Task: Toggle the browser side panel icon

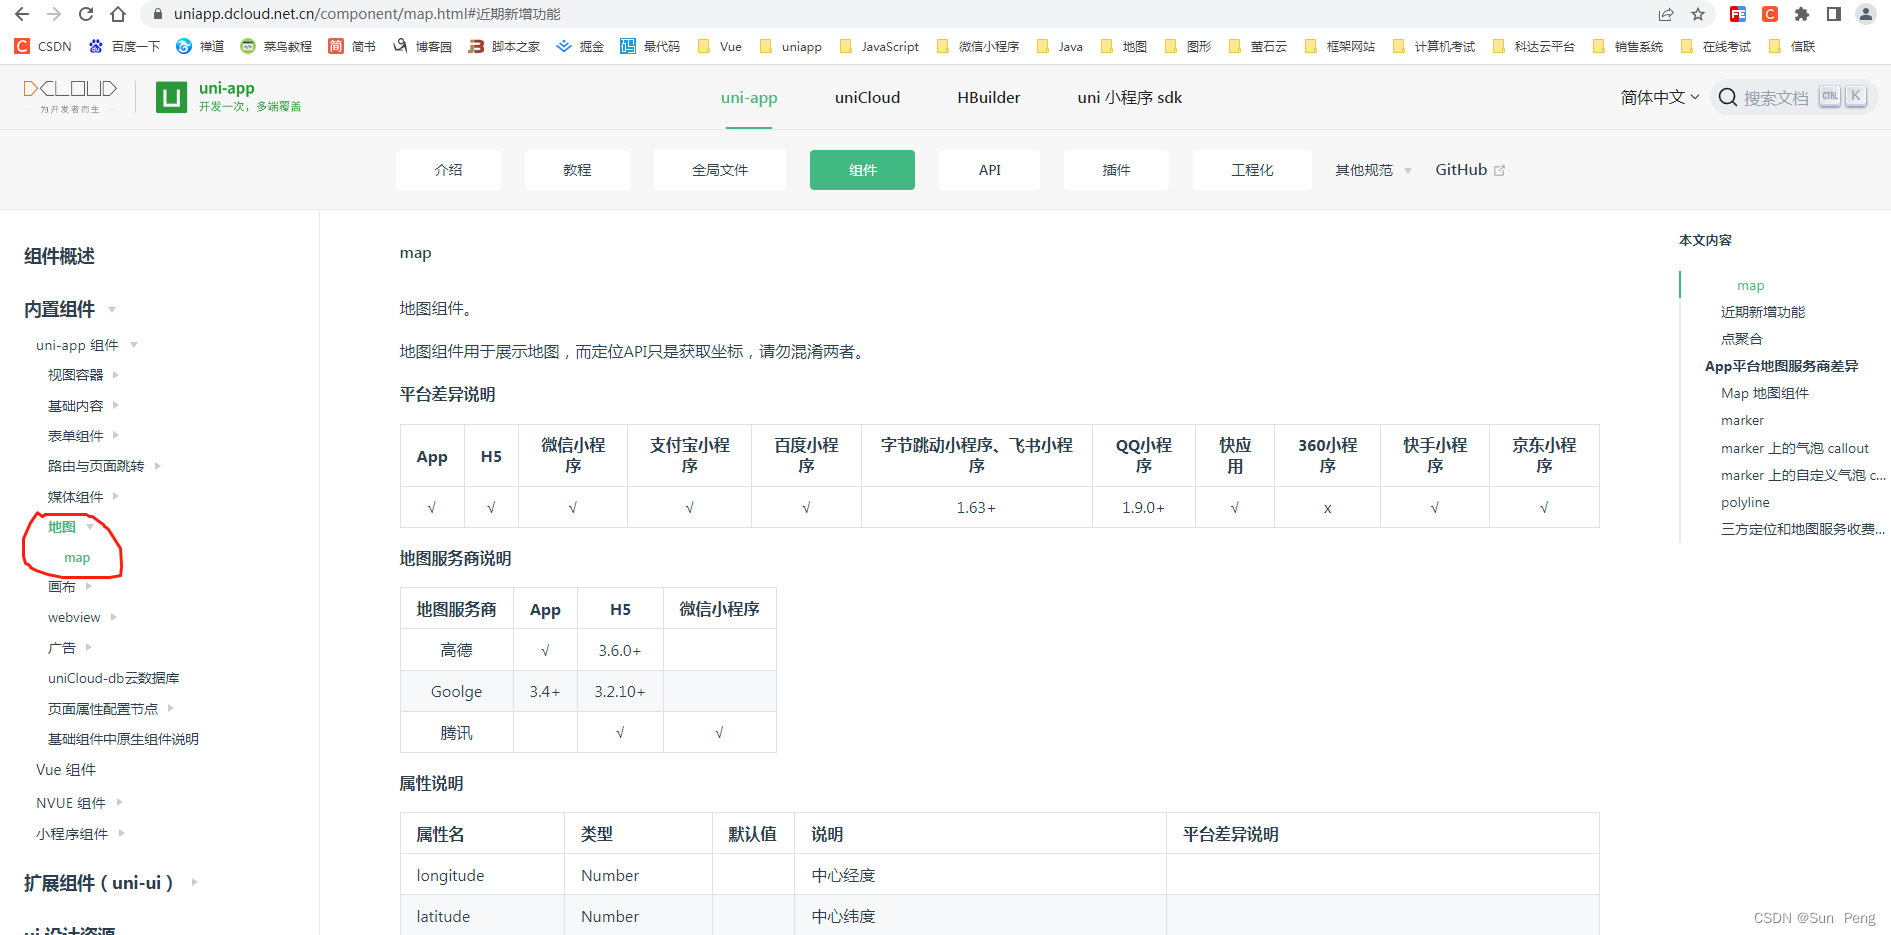Action: (1834, 14)
